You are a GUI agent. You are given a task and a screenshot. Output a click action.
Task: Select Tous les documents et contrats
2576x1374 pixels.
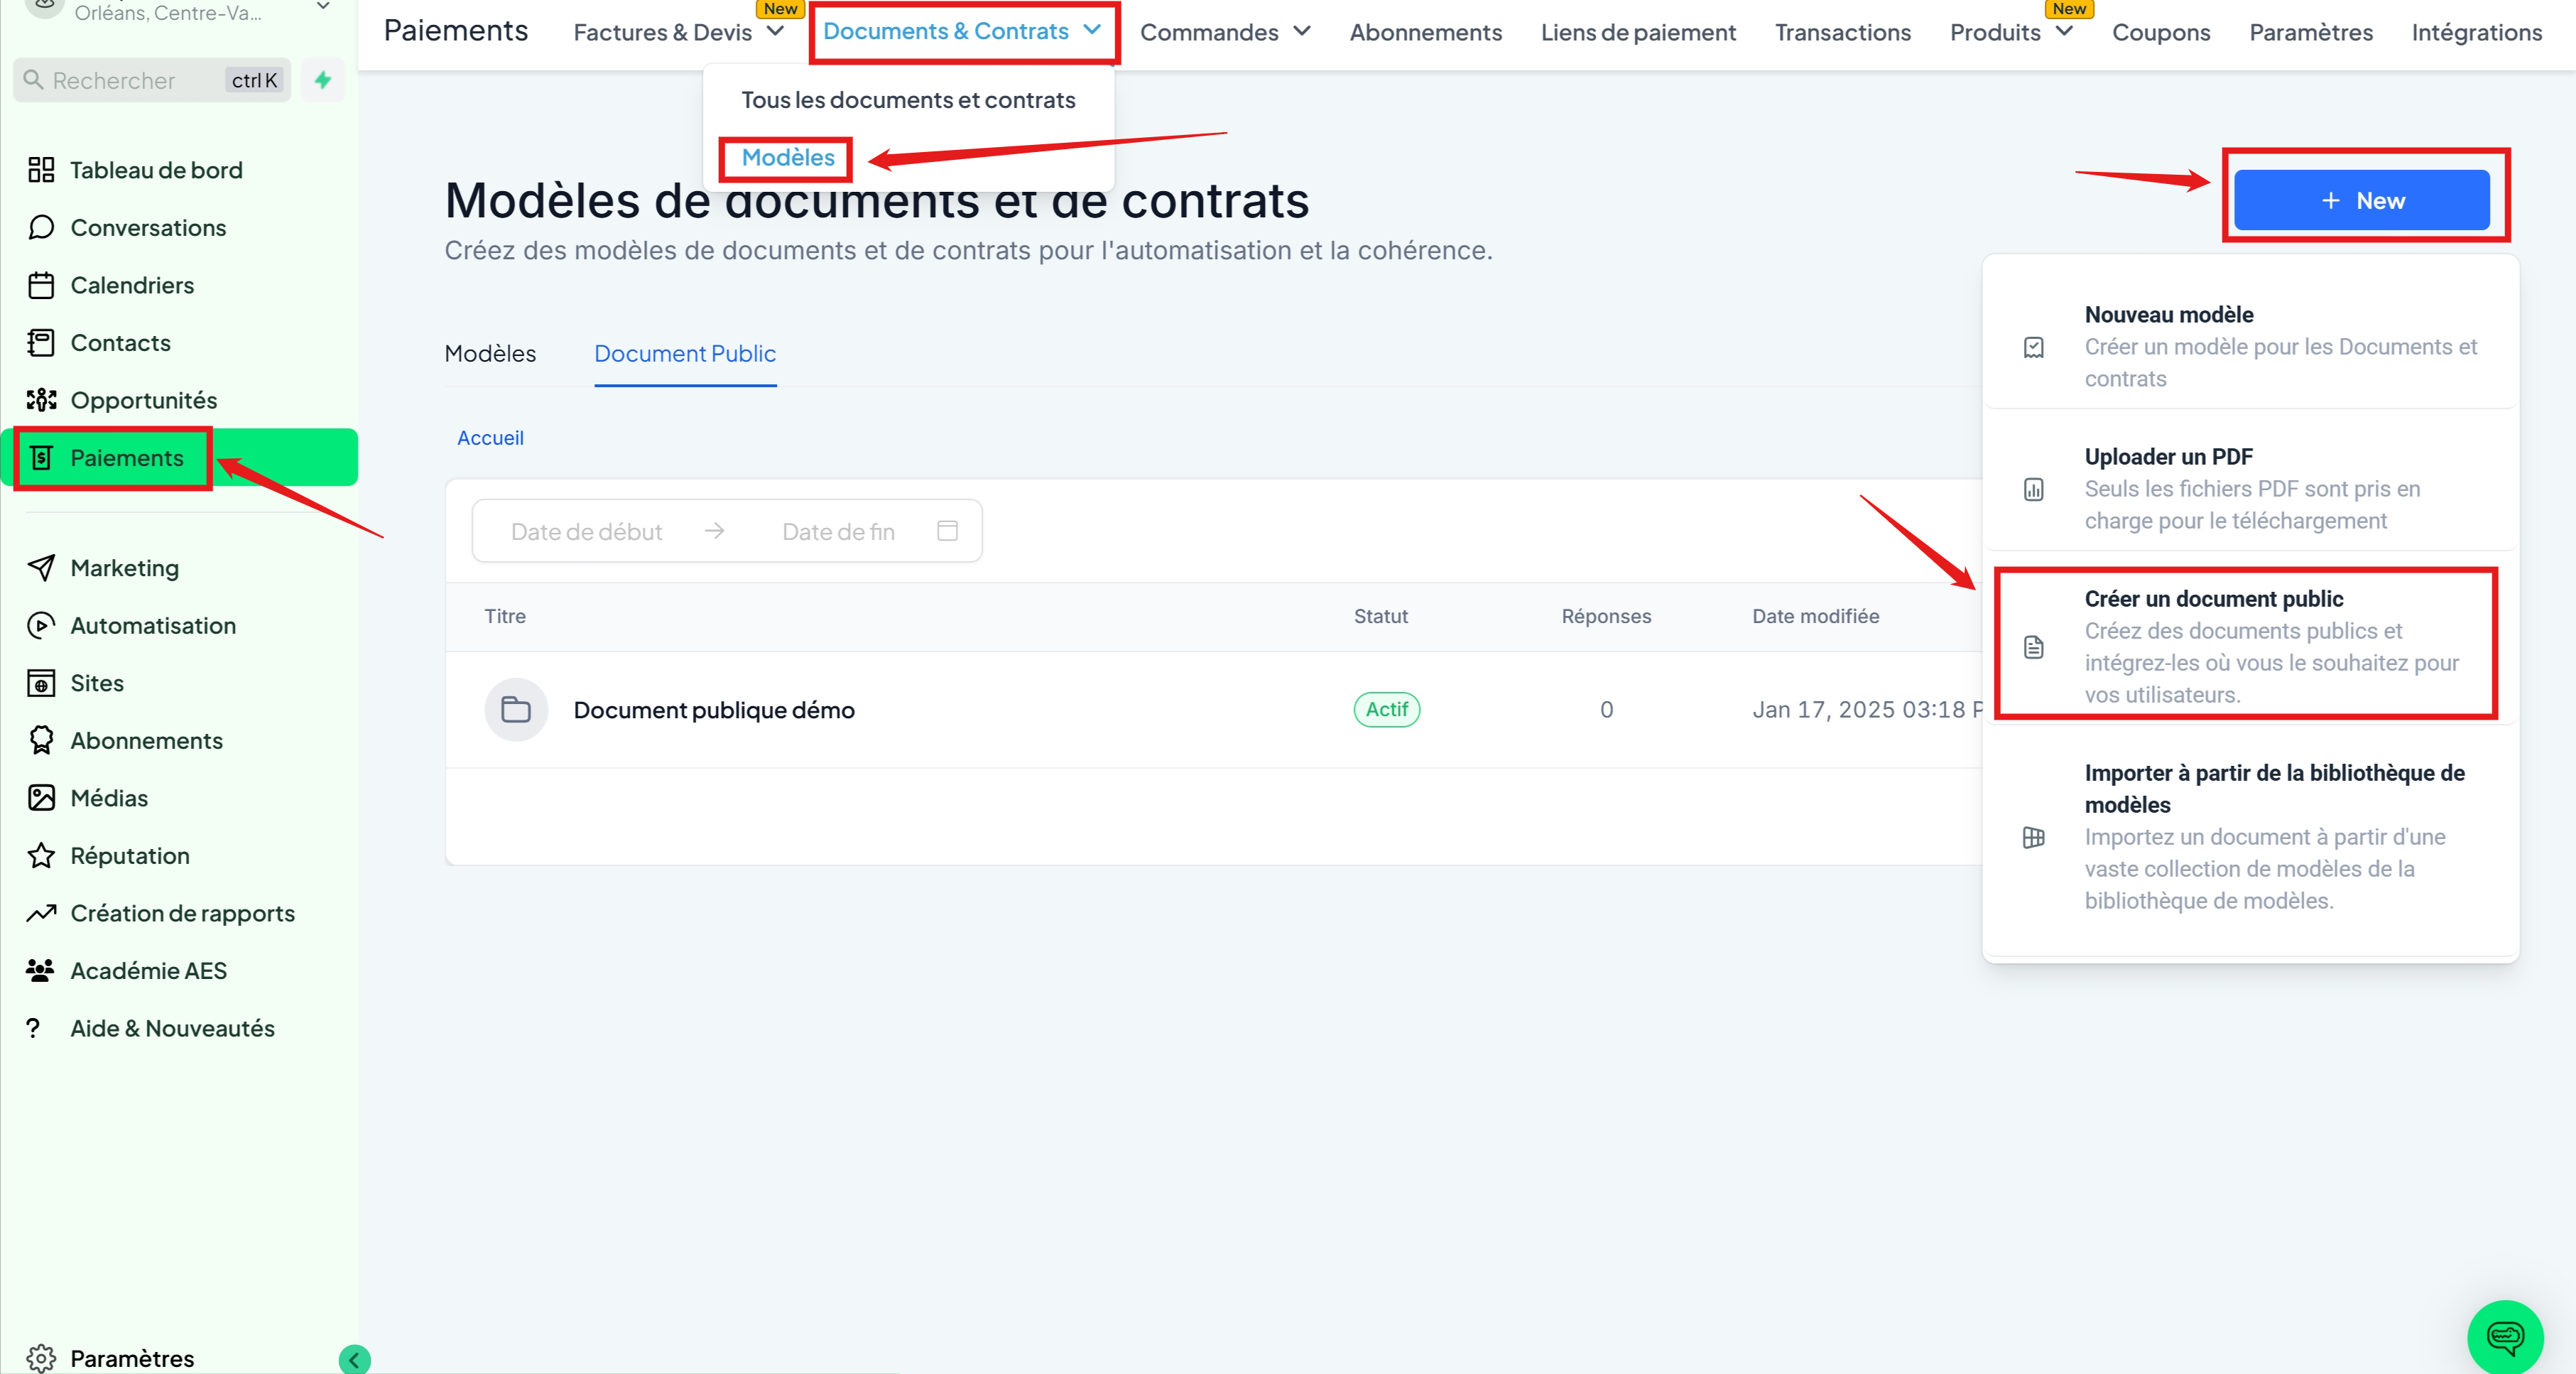[908, 100]
